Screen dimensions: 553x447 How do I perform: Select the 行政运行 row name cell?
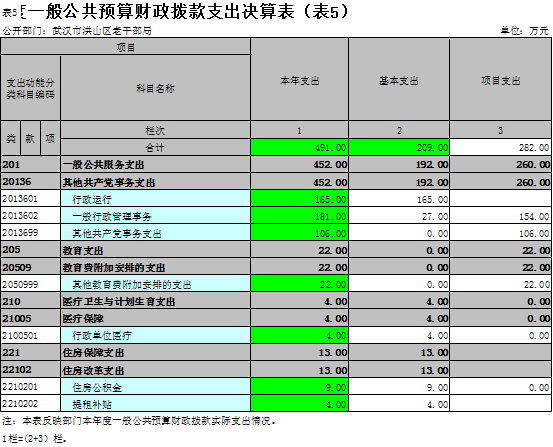click(x=155, y=199)
